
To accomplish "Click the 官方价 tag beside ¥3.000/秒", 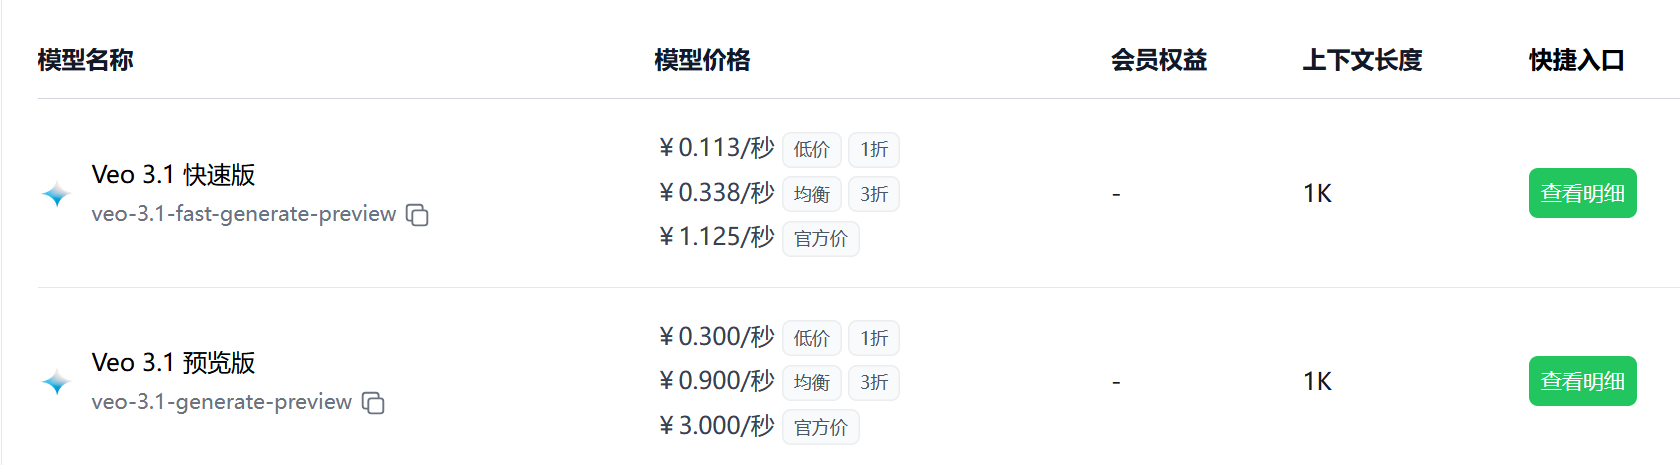I will [x=820, y=427].
